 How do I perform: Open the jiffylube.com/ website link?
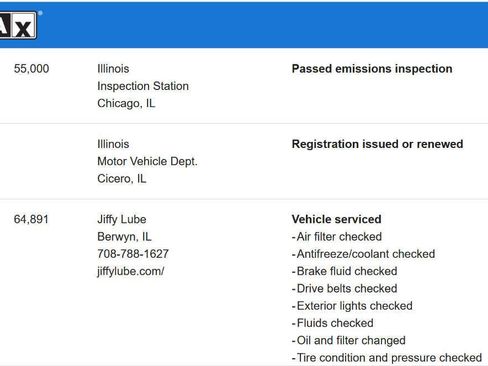(x=131, y=271)
